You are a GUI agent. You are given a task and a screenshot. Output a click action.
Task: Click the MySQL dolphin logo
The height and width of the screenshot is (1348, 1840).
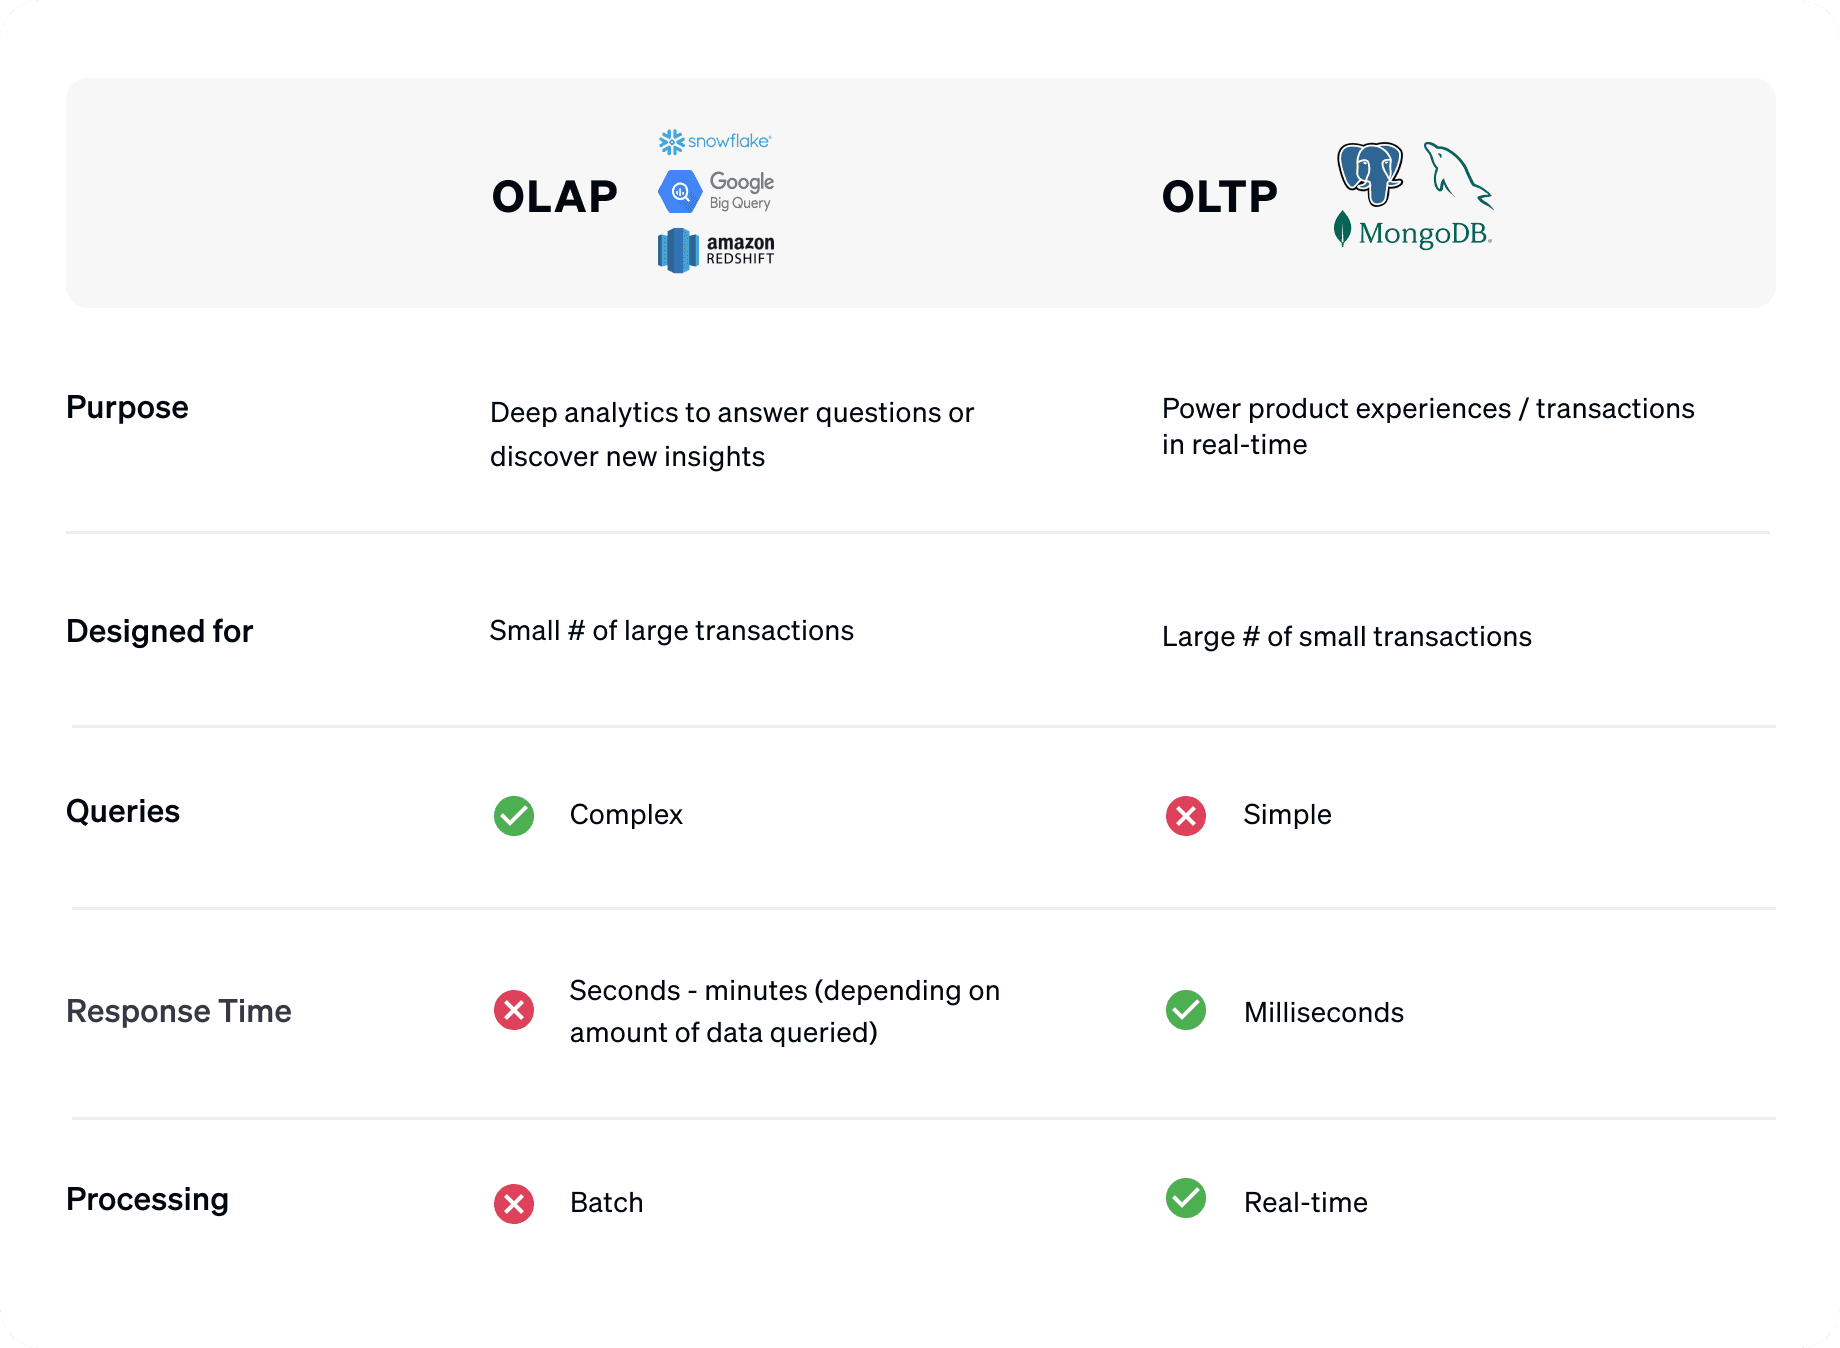tap(1457, 174)
